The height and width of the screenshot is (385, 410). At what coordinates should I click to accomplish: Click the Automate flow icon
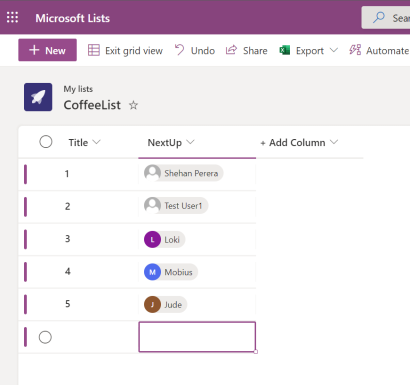pos(355,50)
